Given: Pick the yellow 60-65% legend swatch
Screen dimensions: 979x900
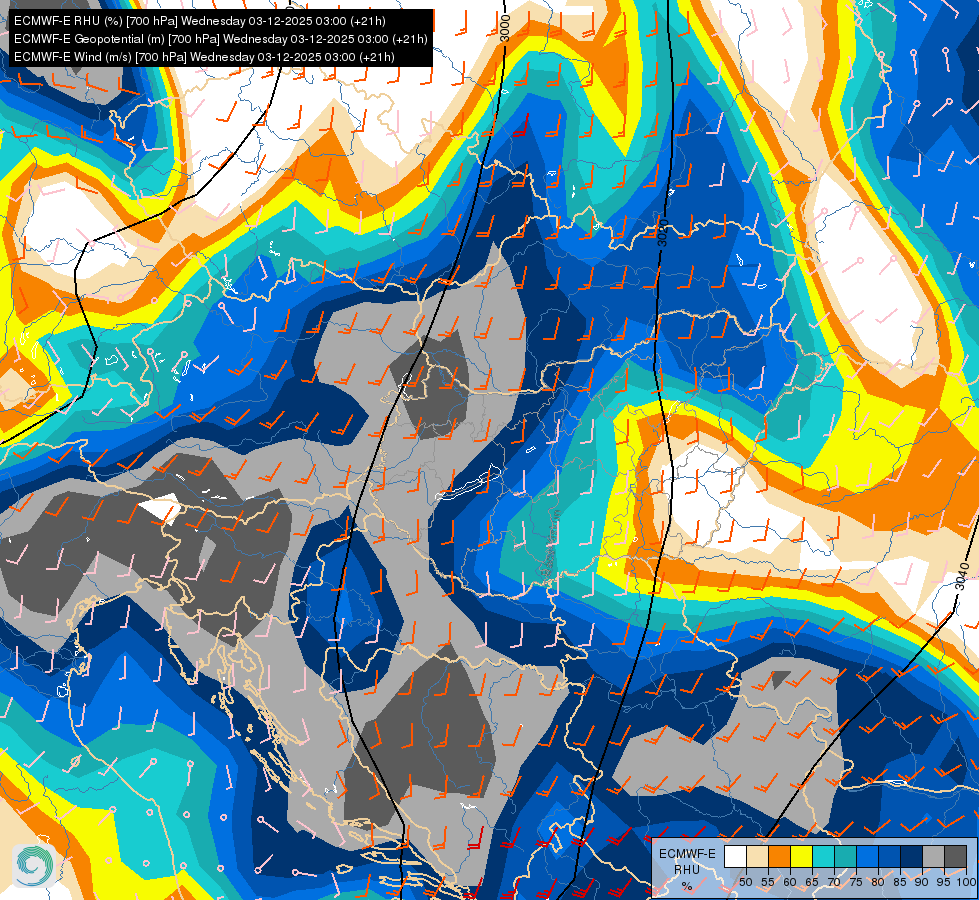Looking at the screenshot, I should click(x=802, y=856).
